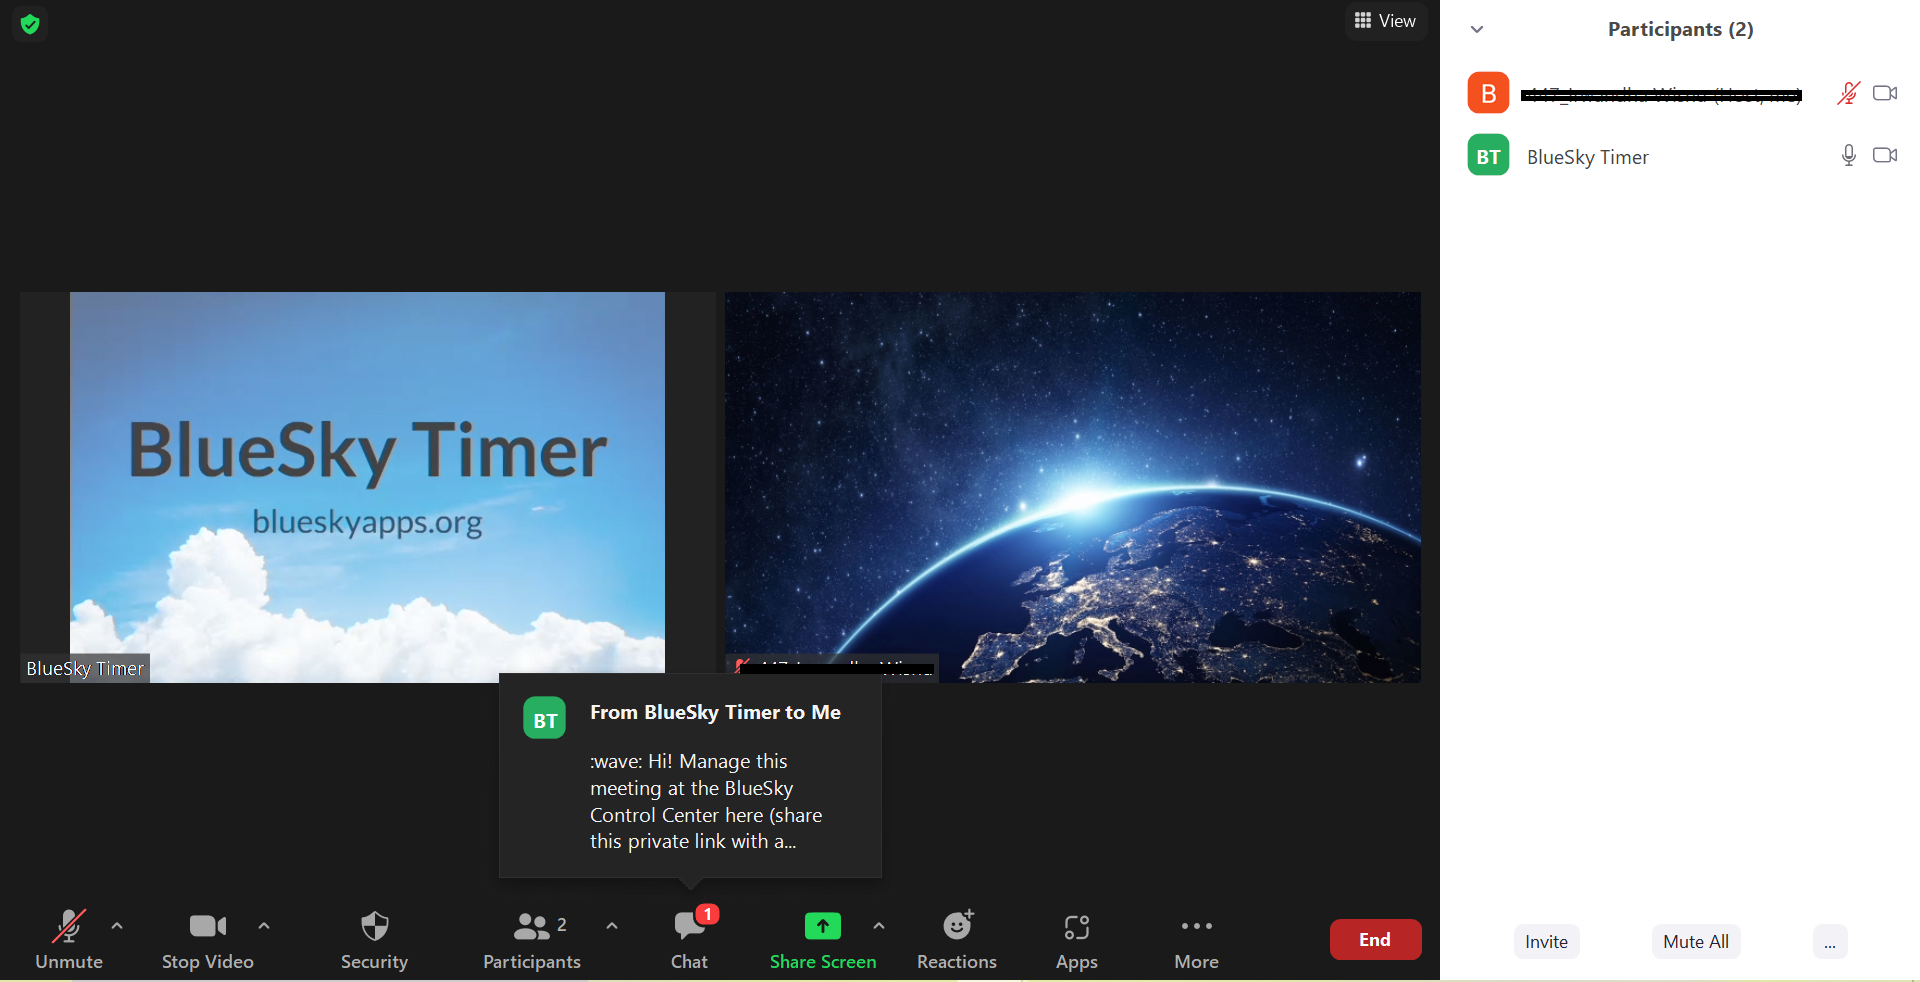
Task: Expand the arrow next to Participants
Action: (612, 926)
